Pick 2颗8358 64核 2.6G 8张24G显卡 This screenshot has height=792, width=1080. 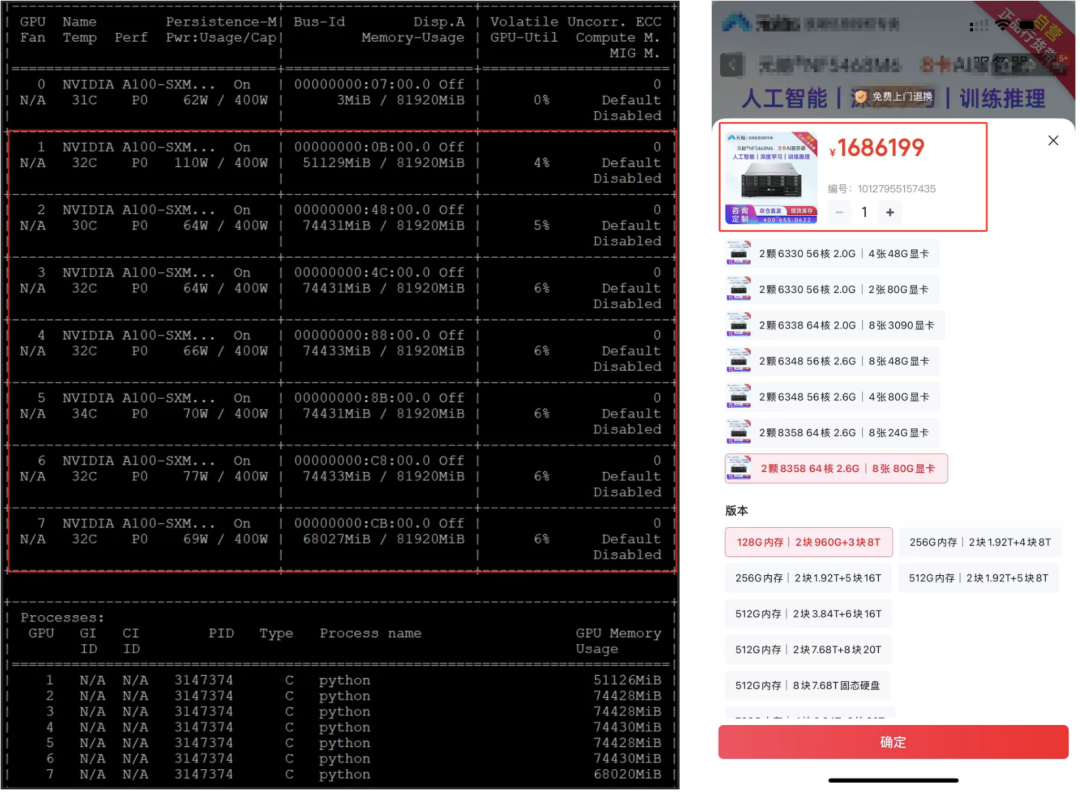(831, 433)
